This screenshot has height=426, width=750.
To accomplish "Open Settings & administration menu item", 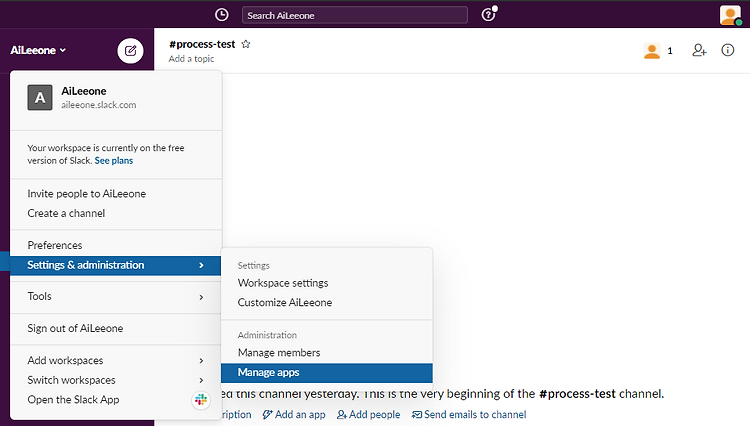I will [116, 265].
